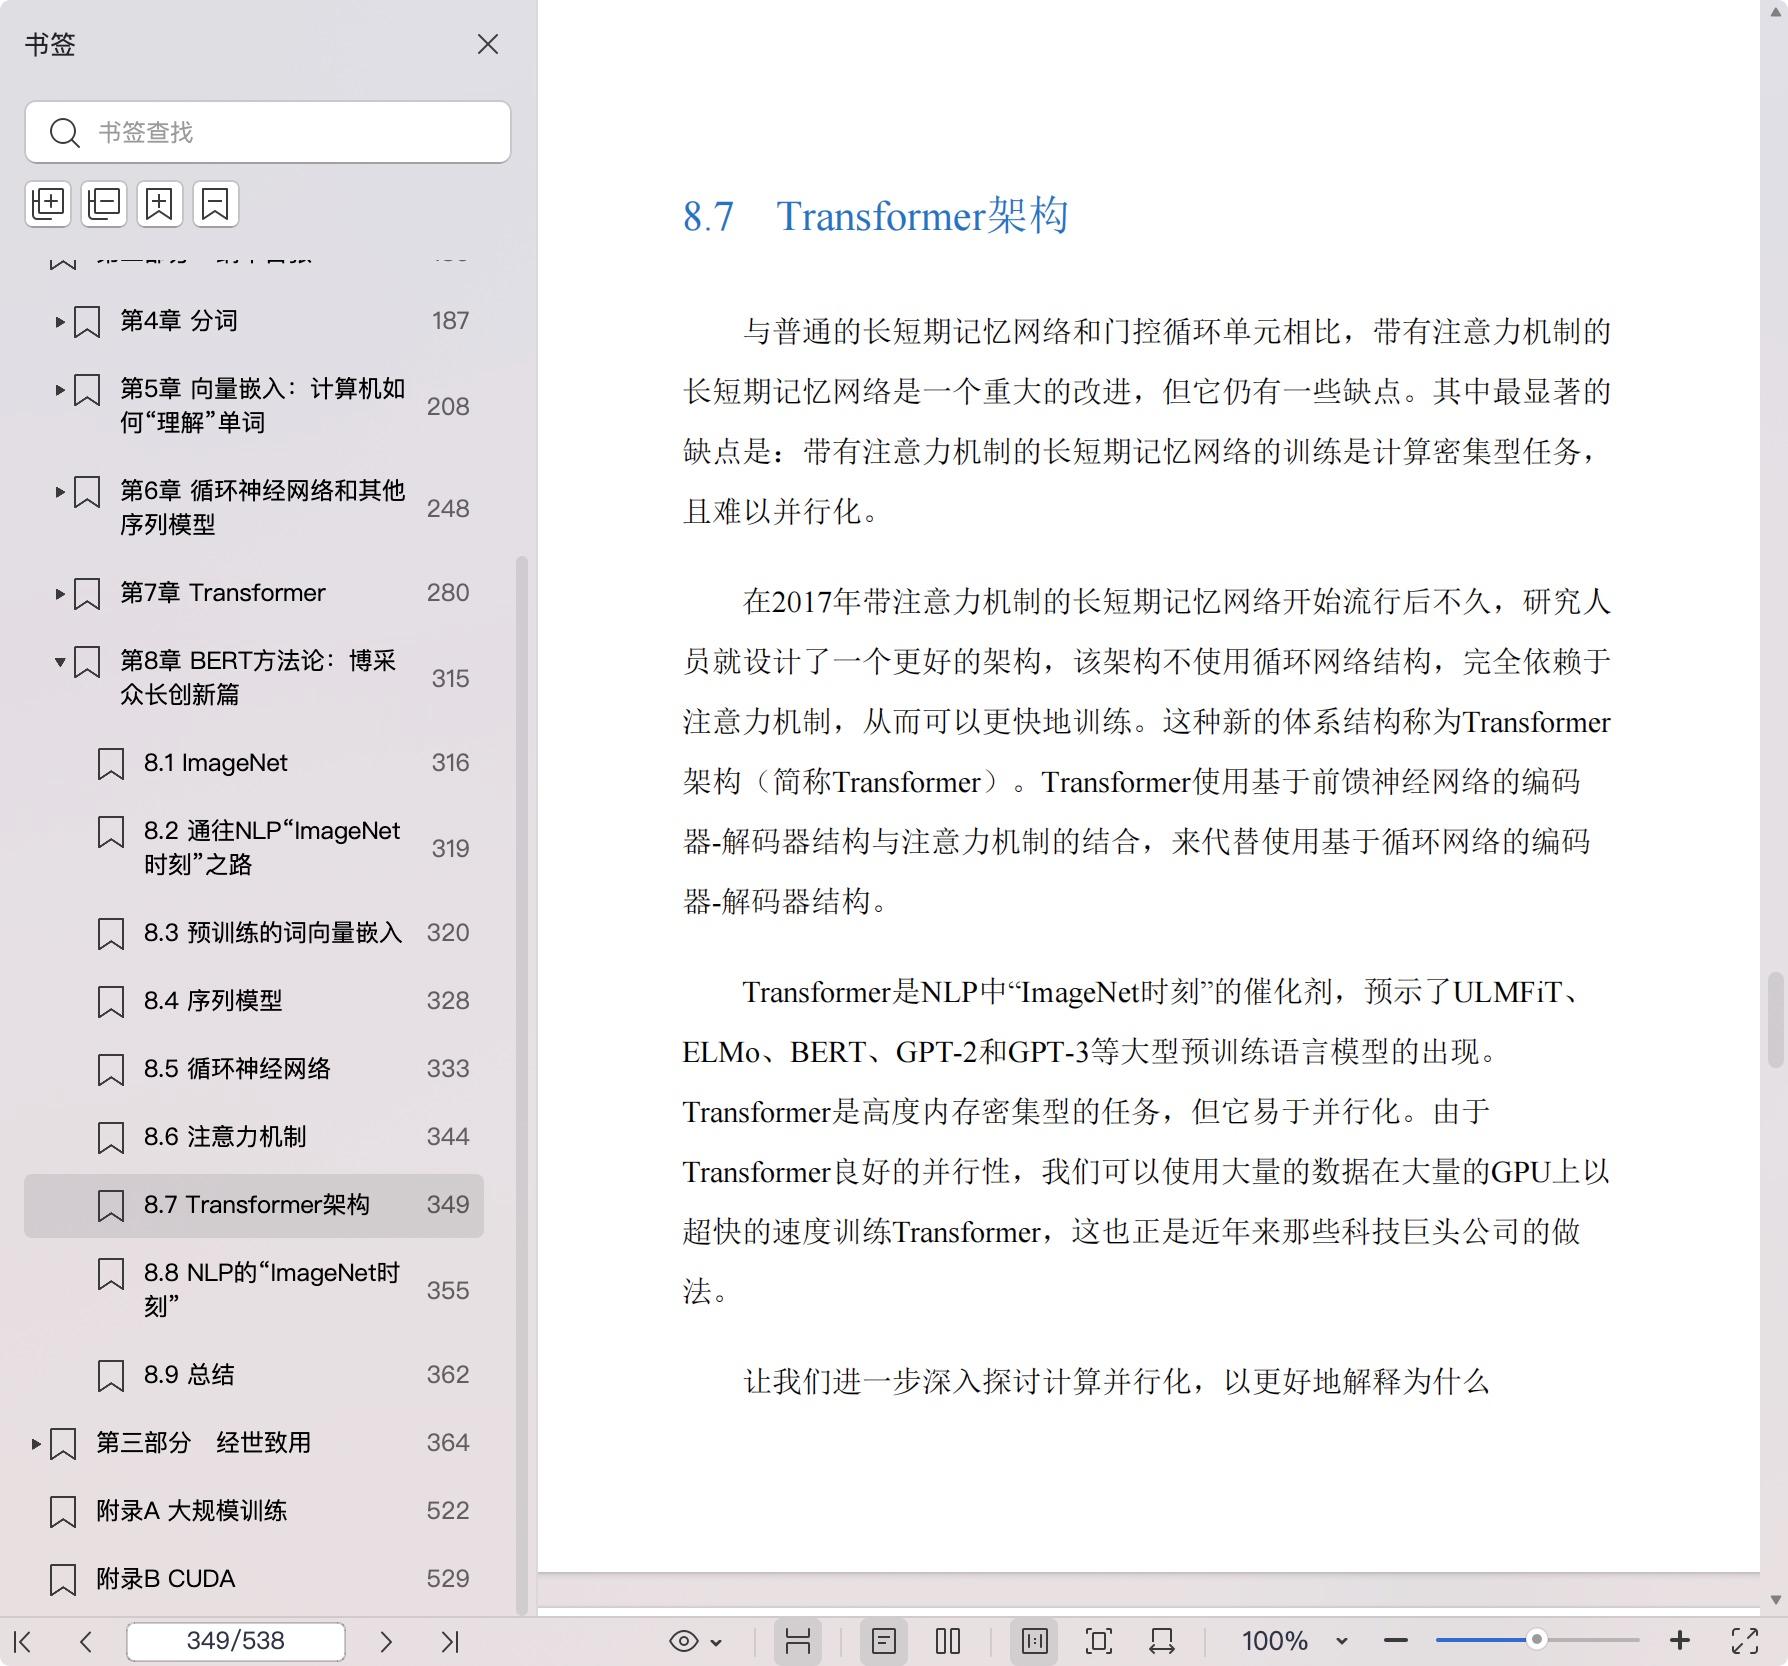
Task: Go to previous page
Action: pos(86,1641)
